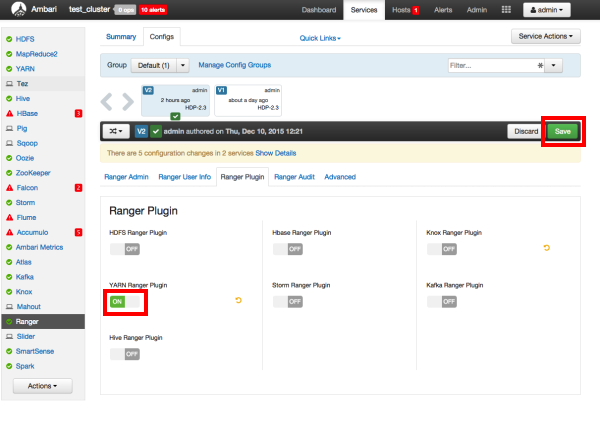Viewport: 600px width, 433px height.
Task: Click the HDFS green status icon
Action: pyautogui.click(x=9, y=39)
